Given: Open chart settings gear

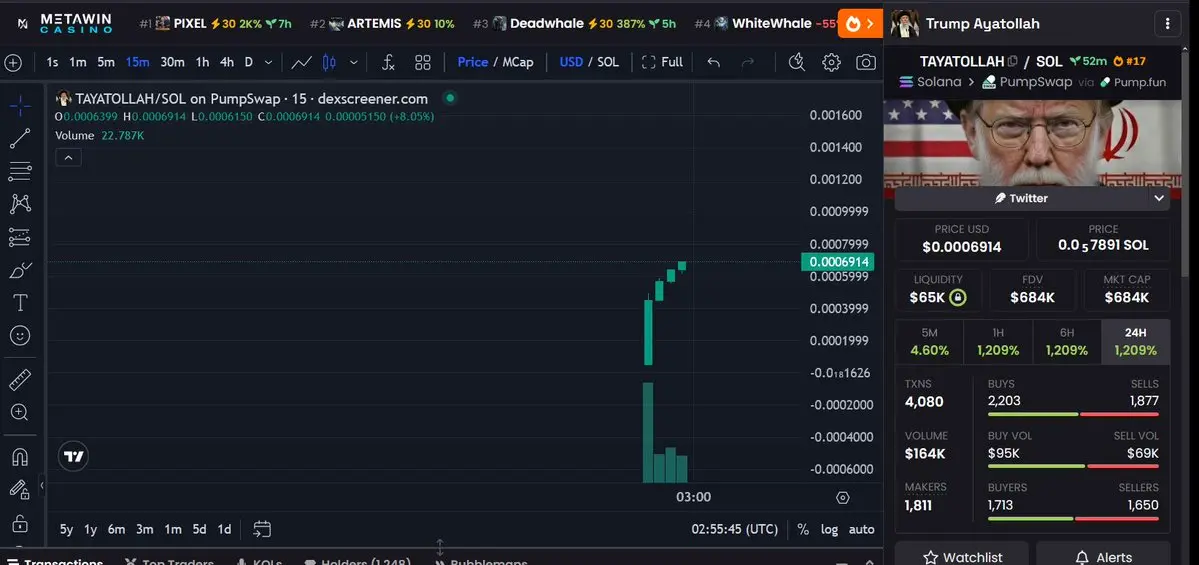Looking at the screenshot, I should (x=831, y=63).
